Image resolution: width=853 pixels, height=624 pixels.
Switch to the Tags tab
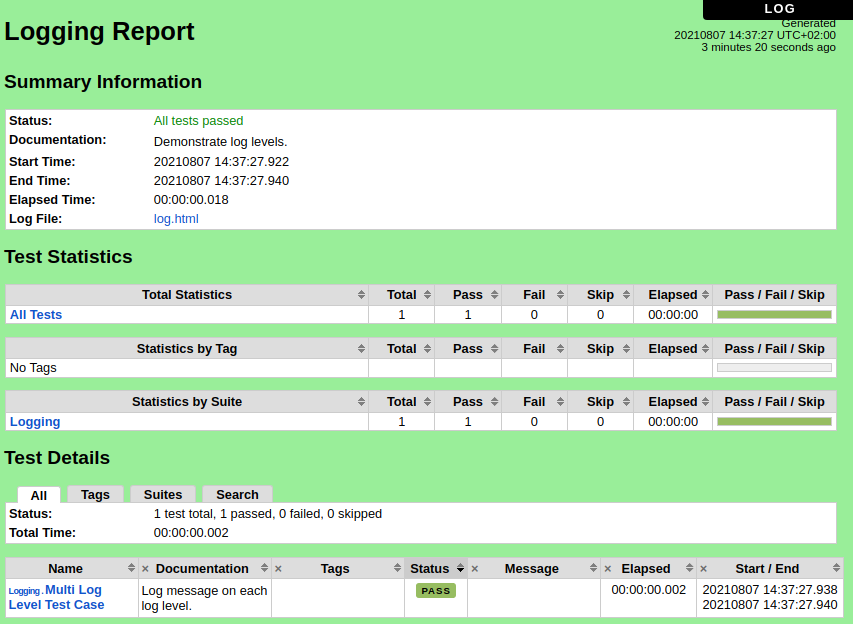[96, 495]
